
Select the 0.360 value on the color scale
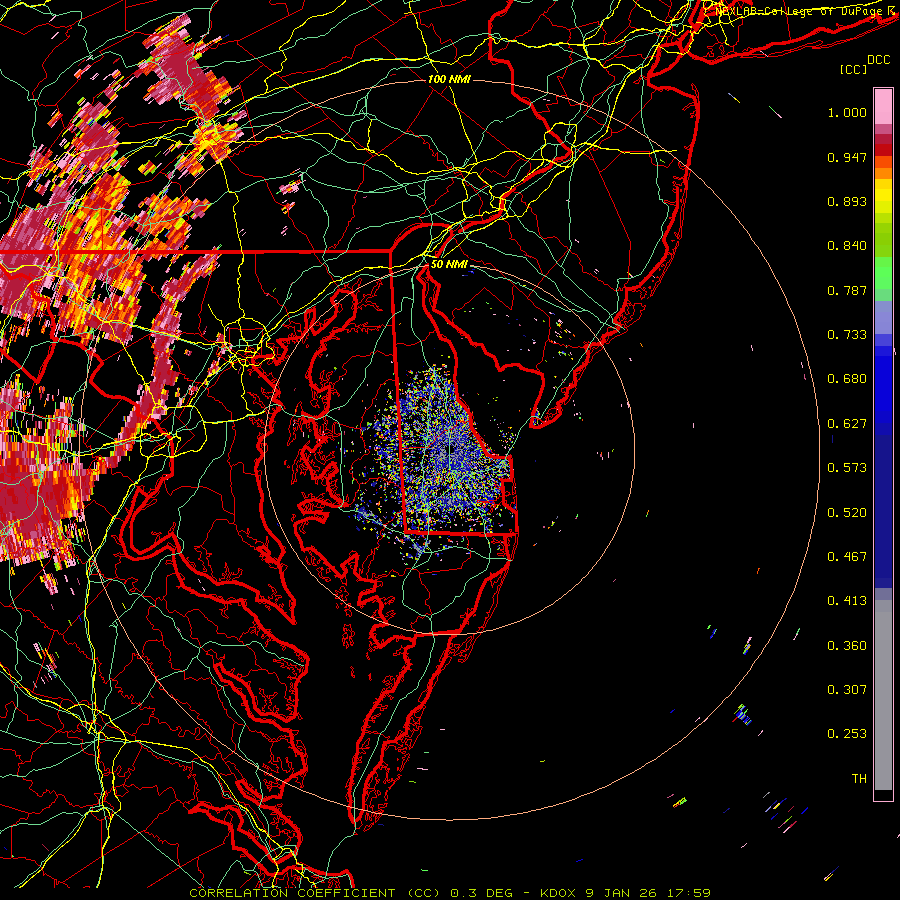pyautogui.click(x=847, y=646)
